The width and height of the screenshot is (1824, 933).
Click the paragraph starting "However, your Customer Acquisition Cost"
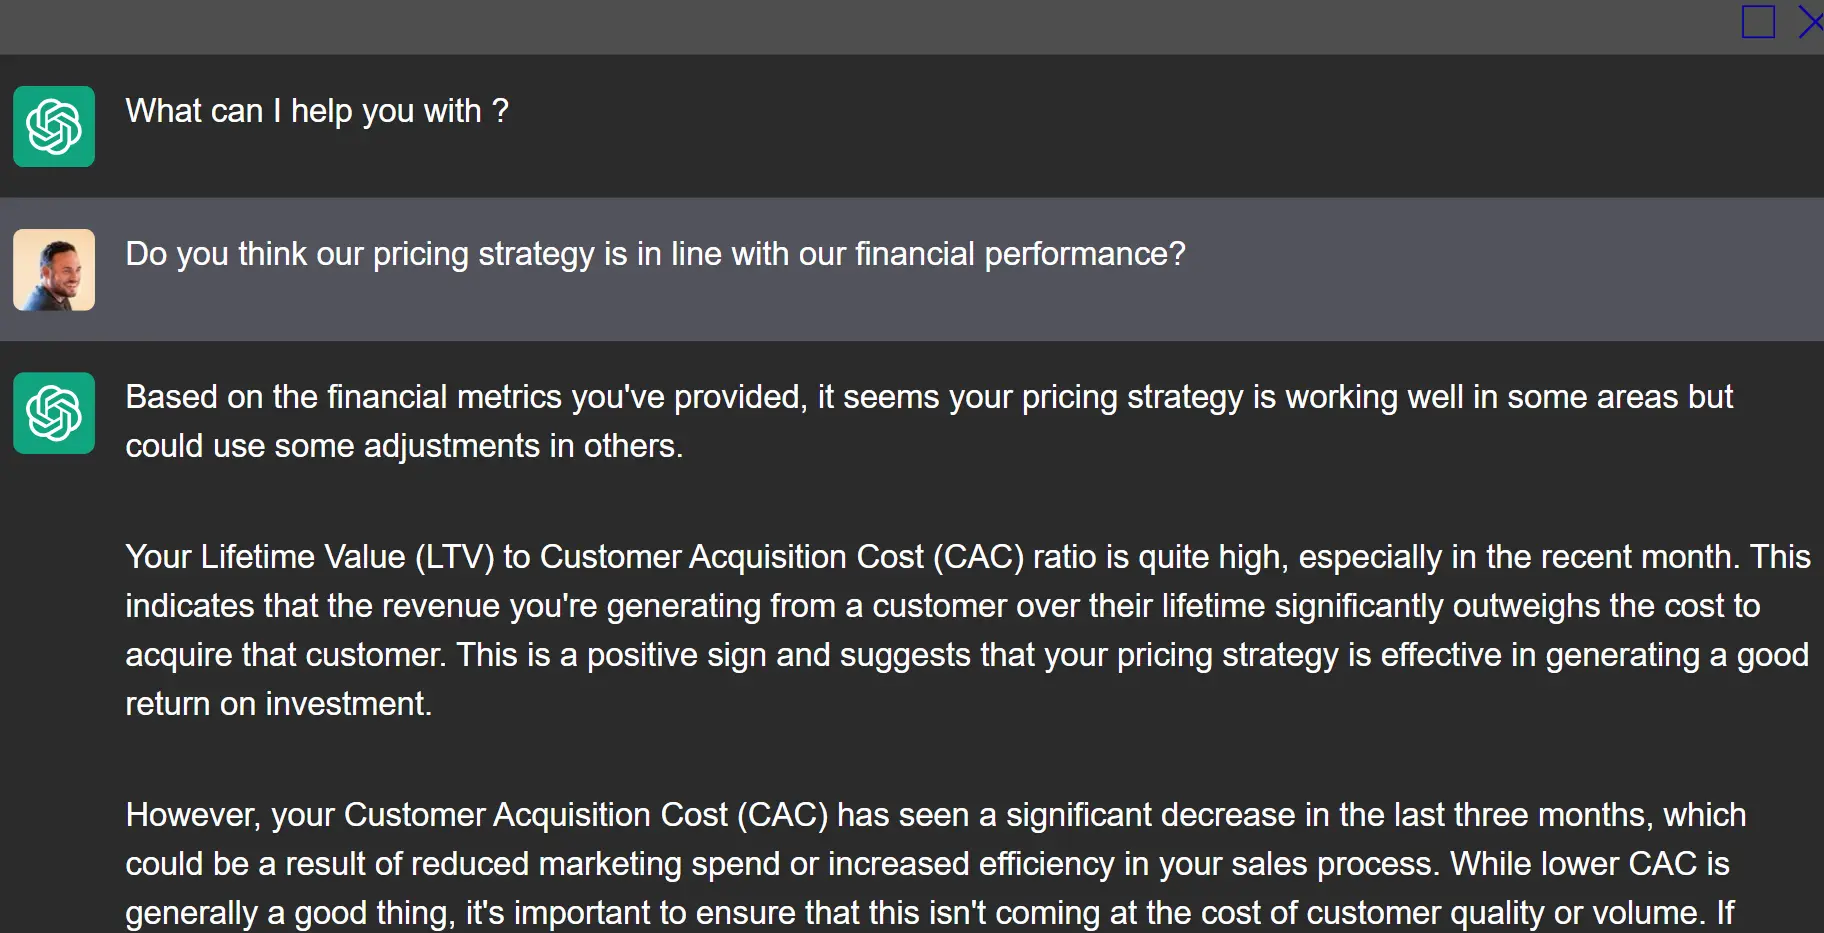pos(935,863)
